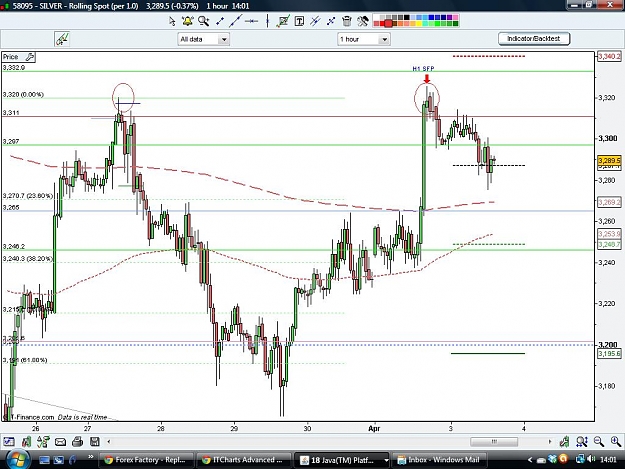Expand the Java Platform taskbar group arrow

(386, 460)
